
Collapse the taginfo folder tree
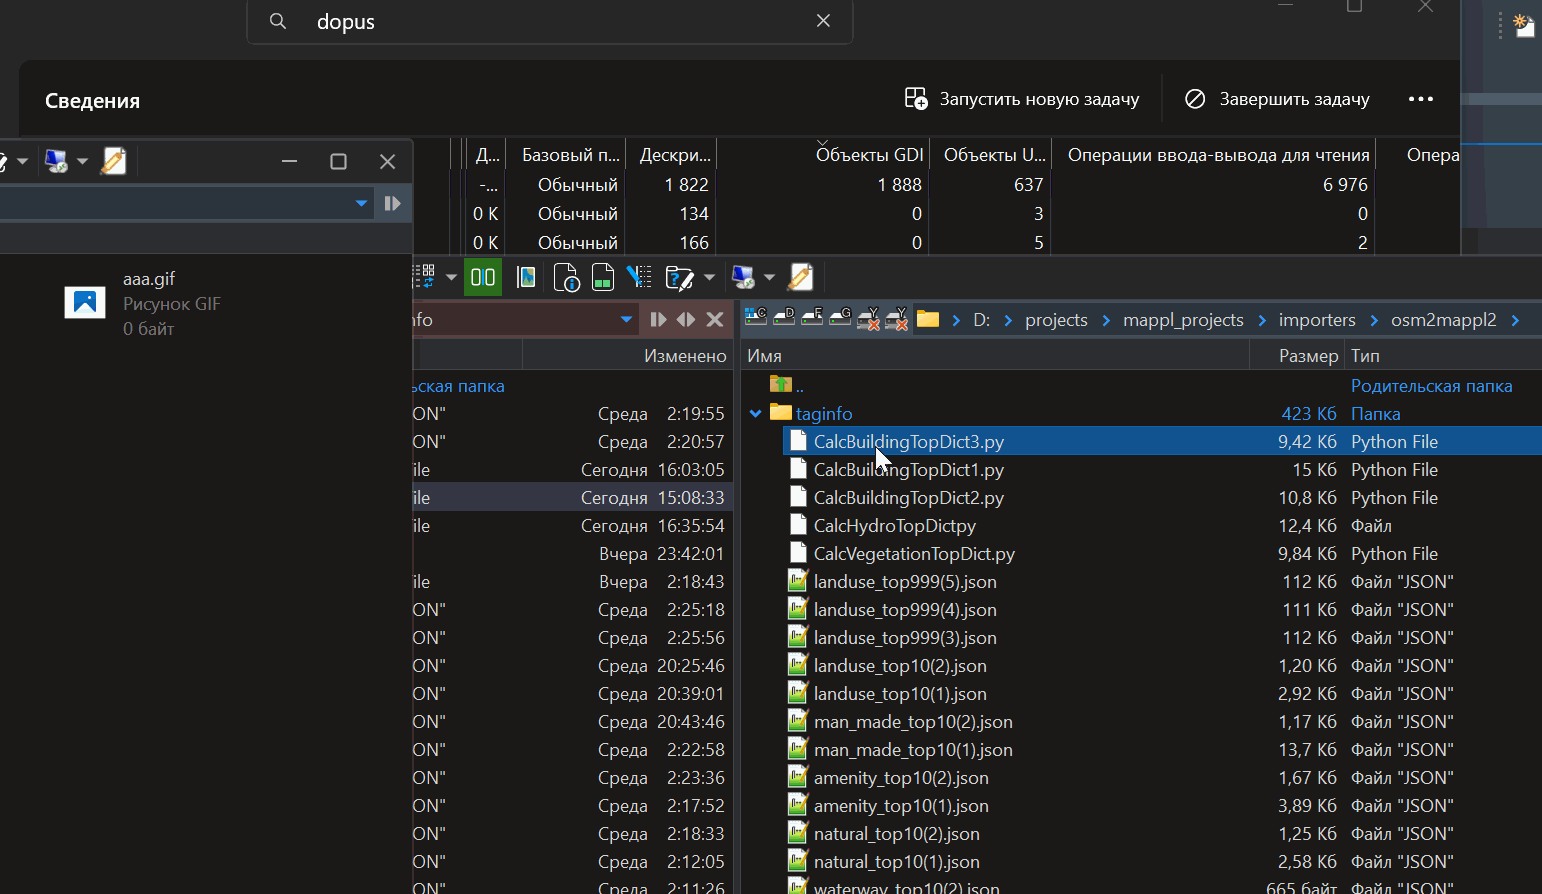point(756,413)
